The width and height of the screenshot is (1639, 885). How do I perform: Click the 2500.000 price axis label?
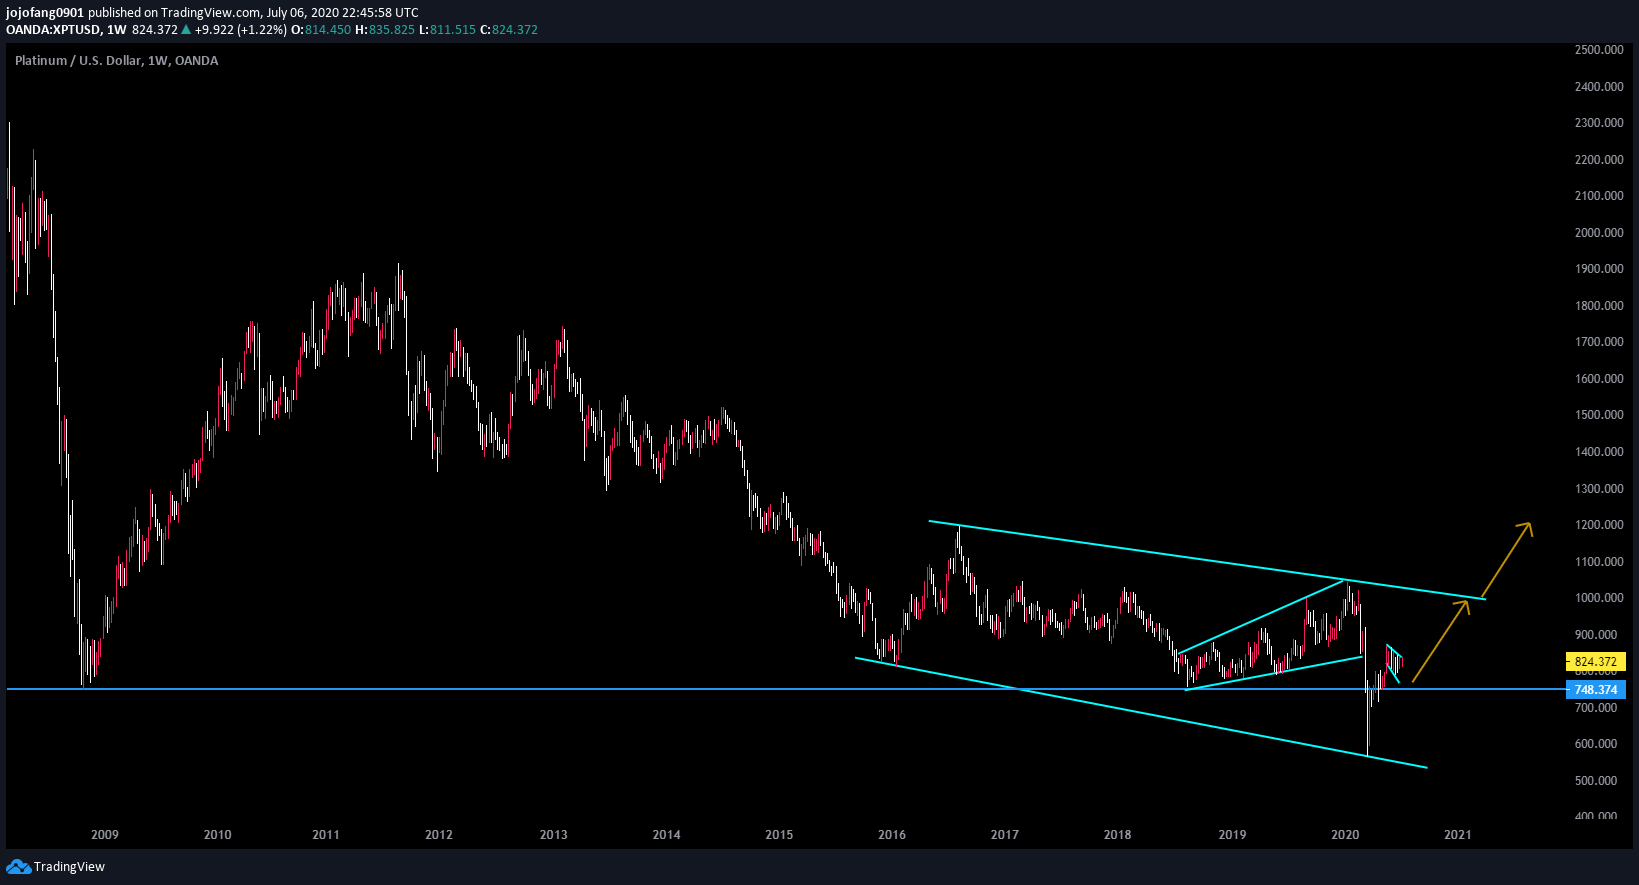(1598, 50)
